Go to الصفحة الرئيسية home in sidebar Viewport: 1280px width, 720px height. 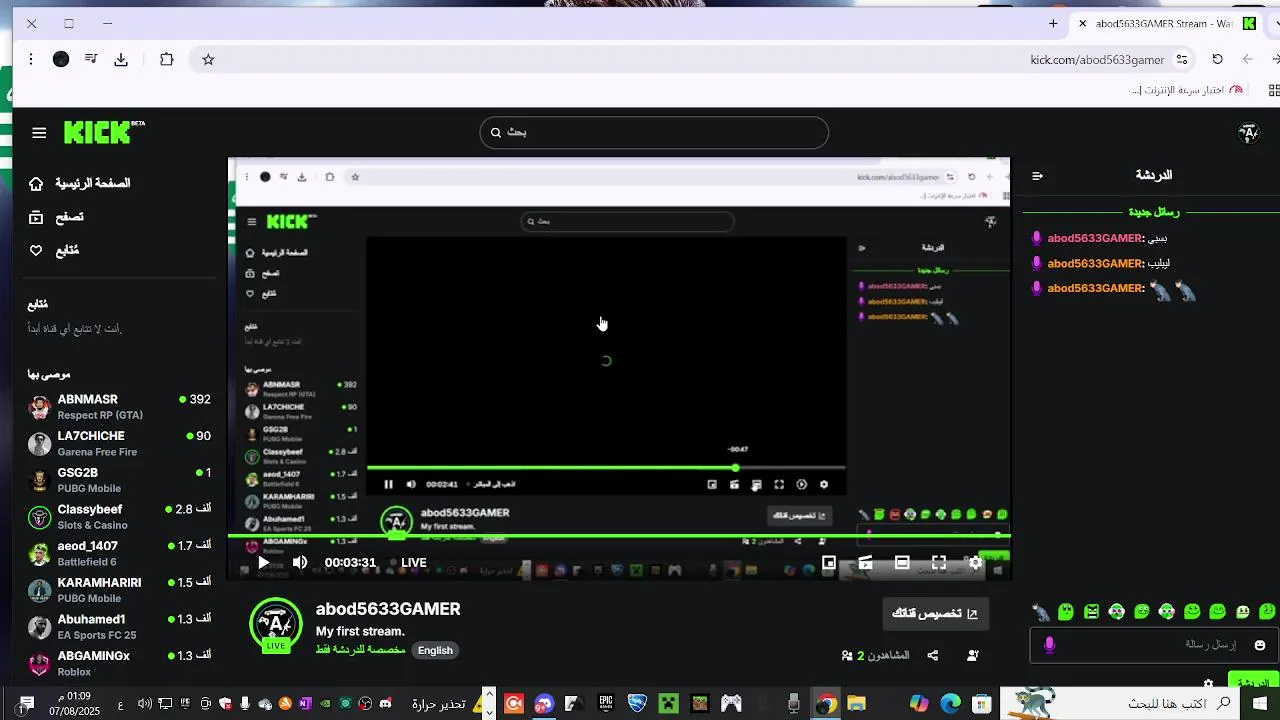point(80,184)
